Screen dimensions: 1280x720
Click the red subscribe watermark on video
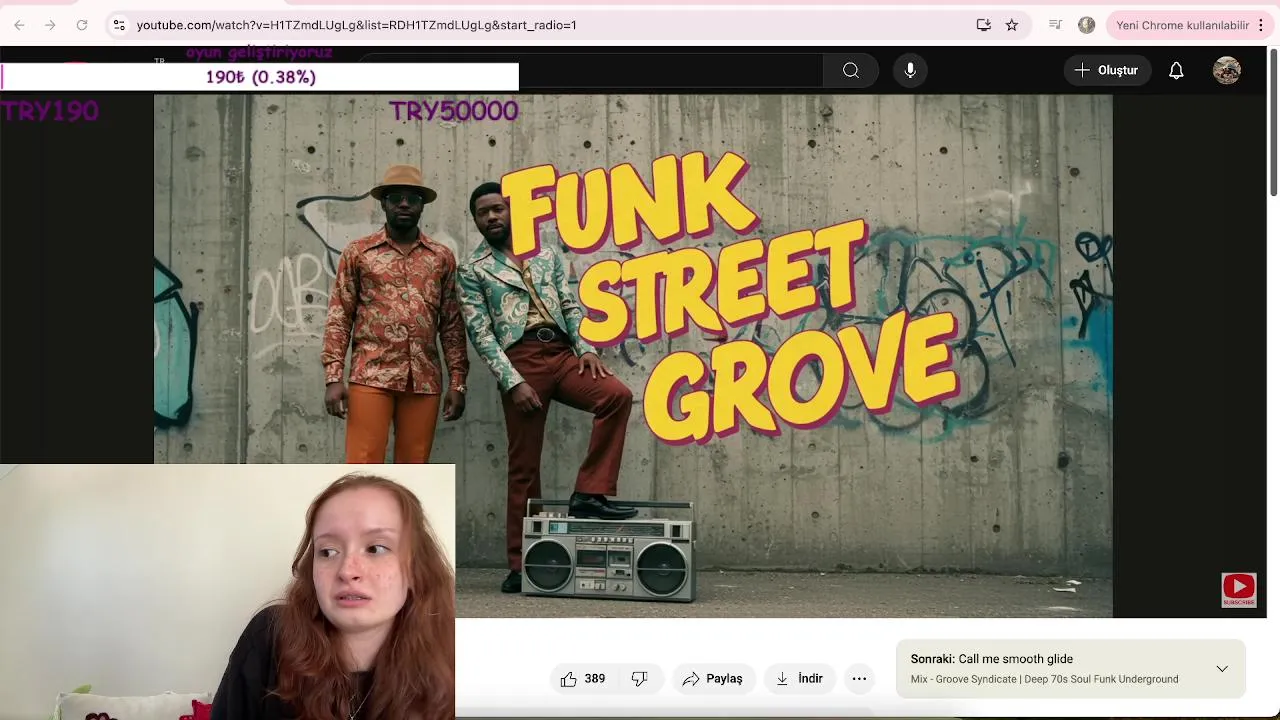(1239, 590)
